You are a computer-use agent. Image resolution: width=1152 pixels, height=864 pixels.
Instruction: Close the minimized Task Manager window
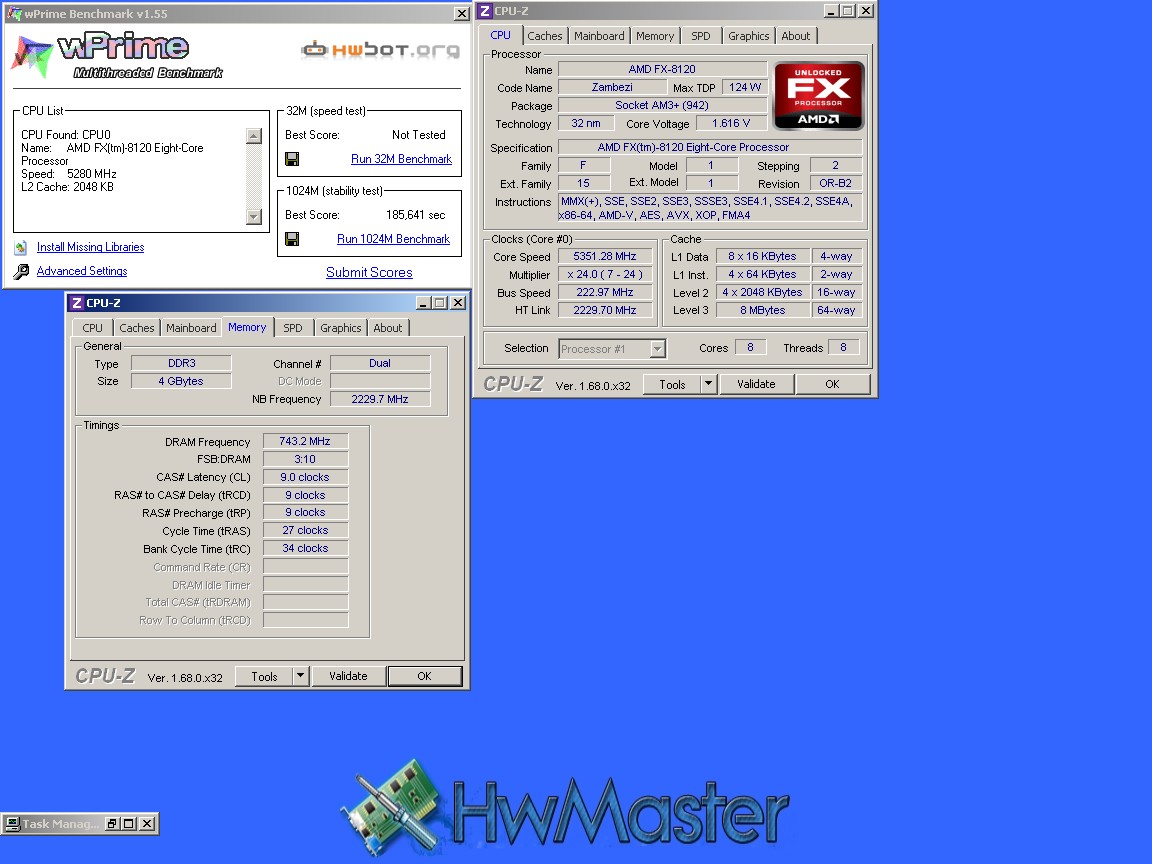coord(147,824)
